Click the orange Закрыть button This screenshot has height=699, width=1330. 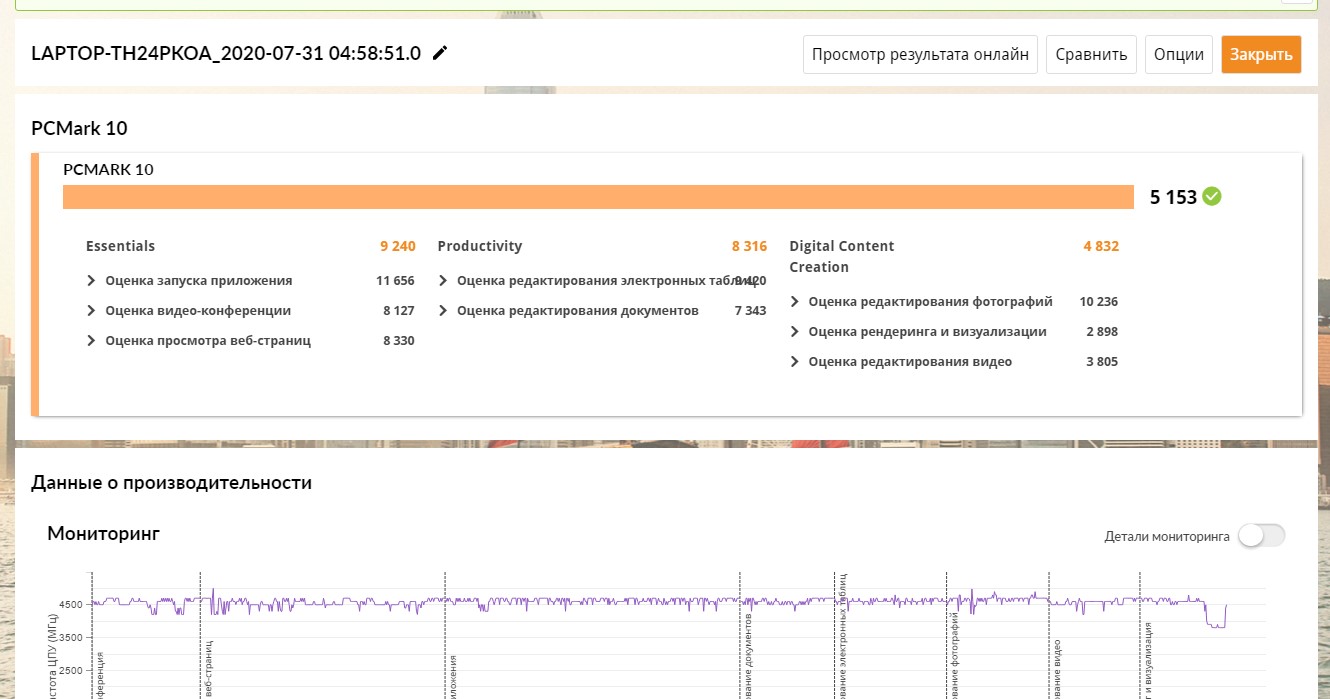[1261, 54]
